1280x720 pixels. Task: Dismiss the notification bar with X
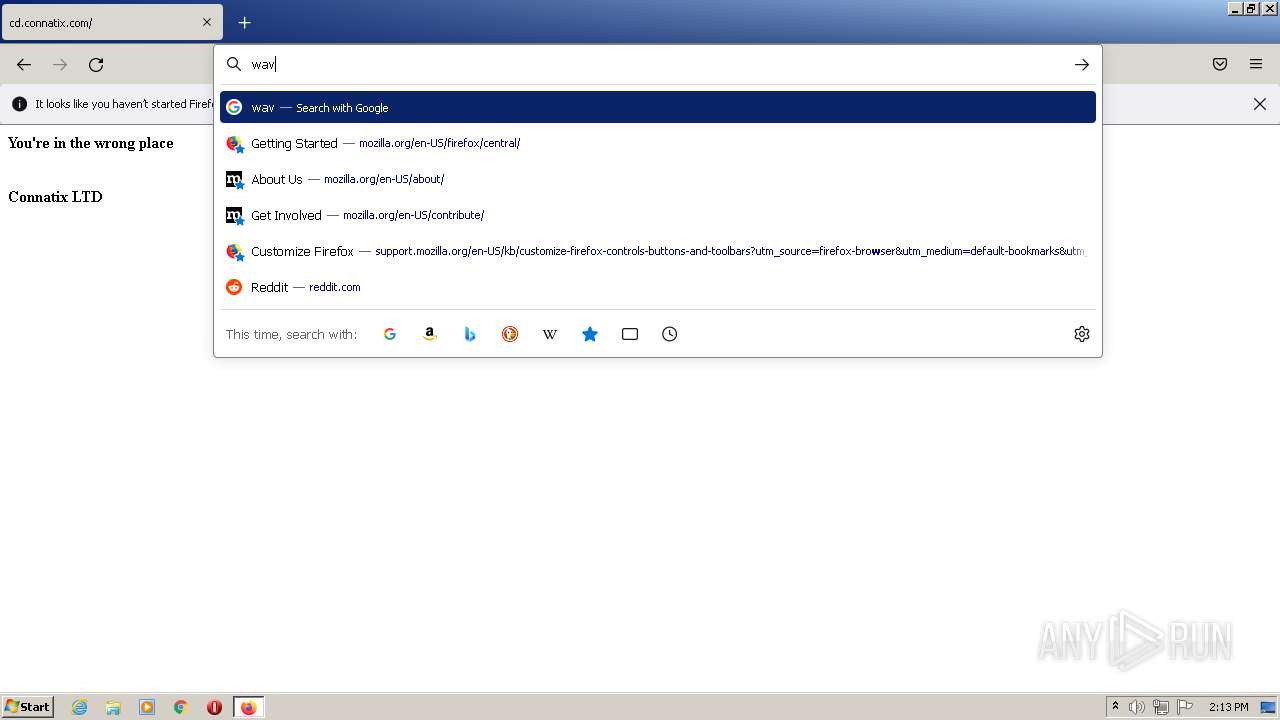pyautogui.click(x=1260, y=104)
